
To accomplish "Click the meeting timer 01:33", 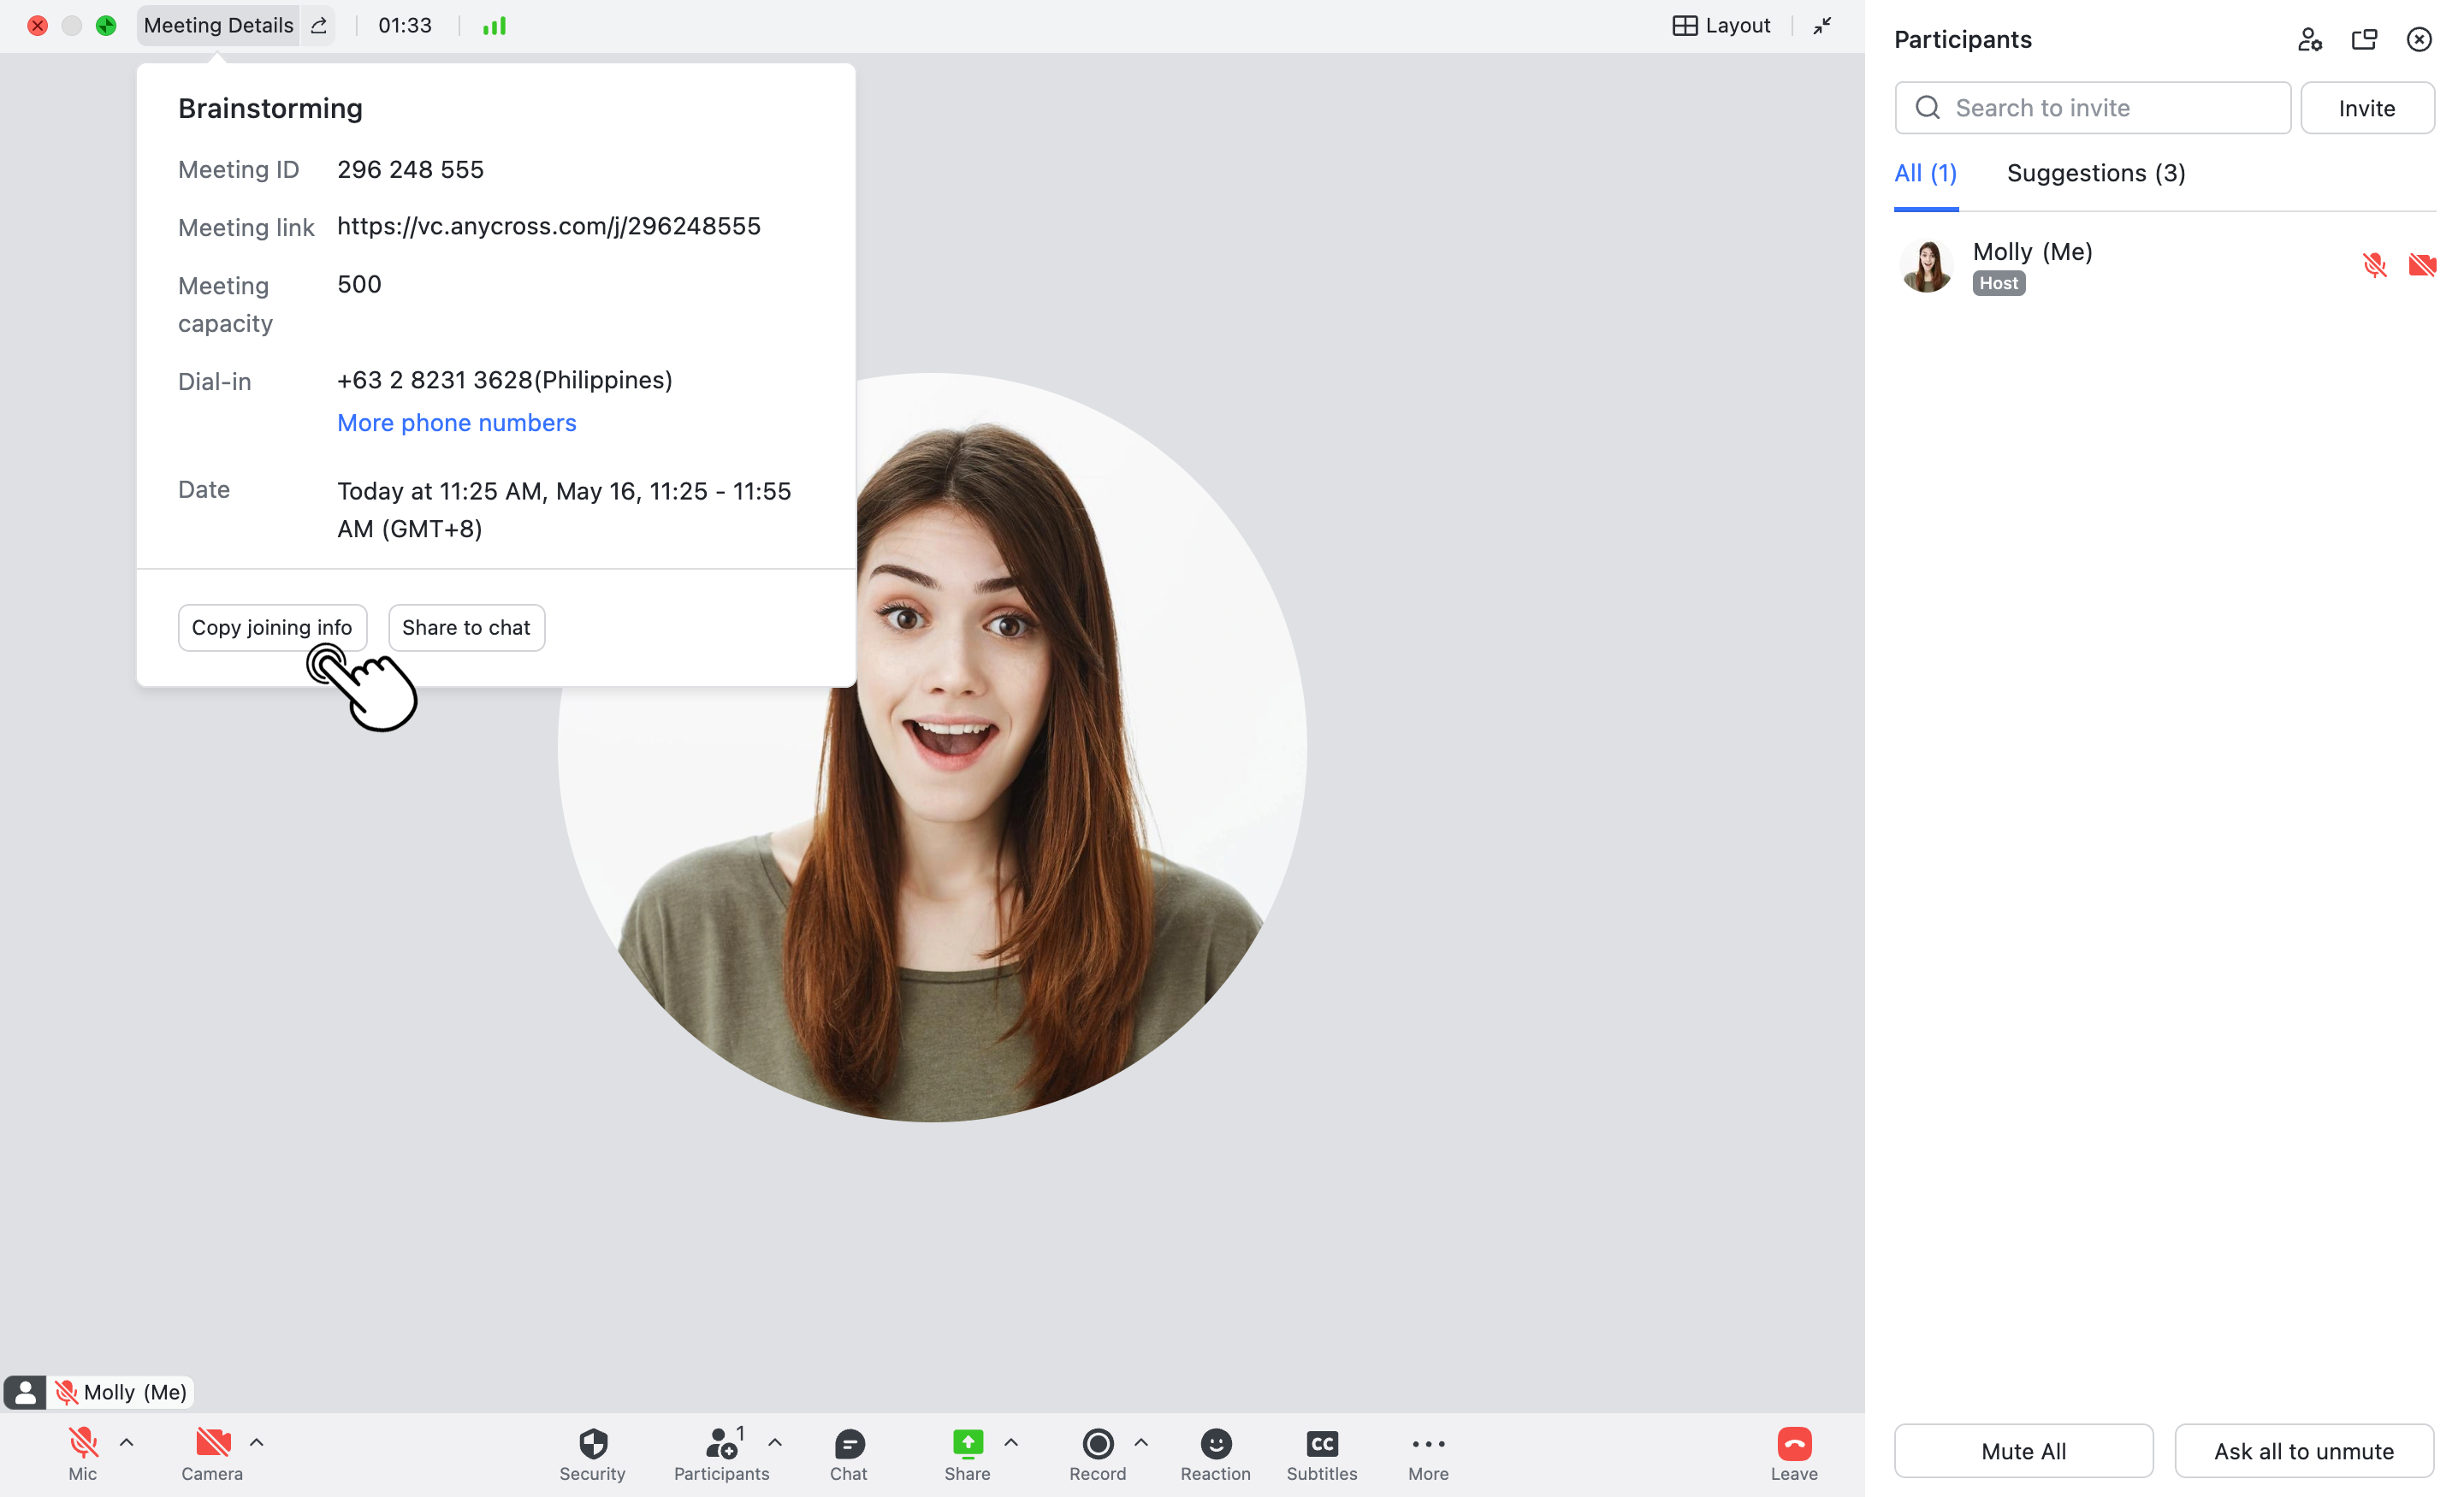I will coord(405,26).
